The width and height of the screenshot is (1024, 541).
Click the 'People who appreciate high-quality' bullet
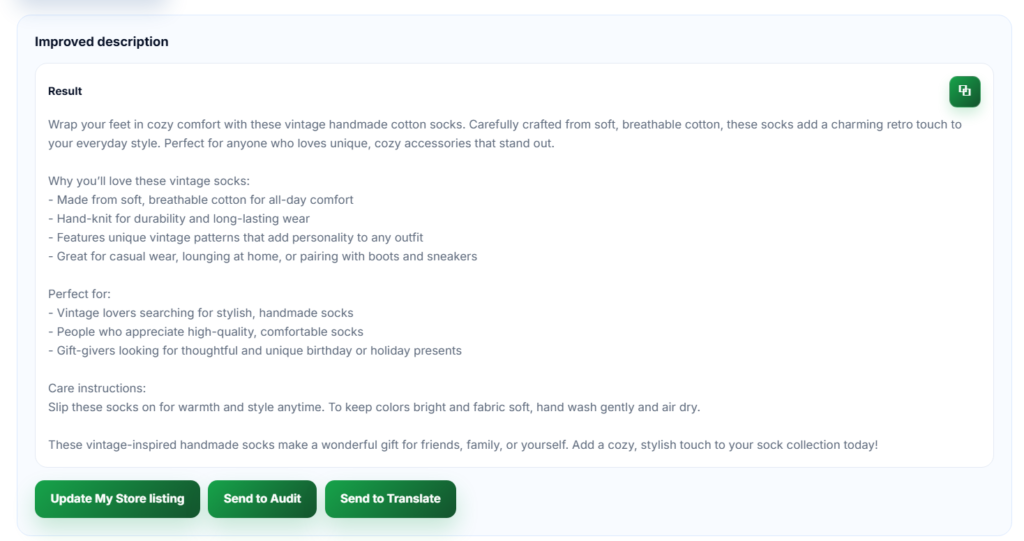coord(206,332)
